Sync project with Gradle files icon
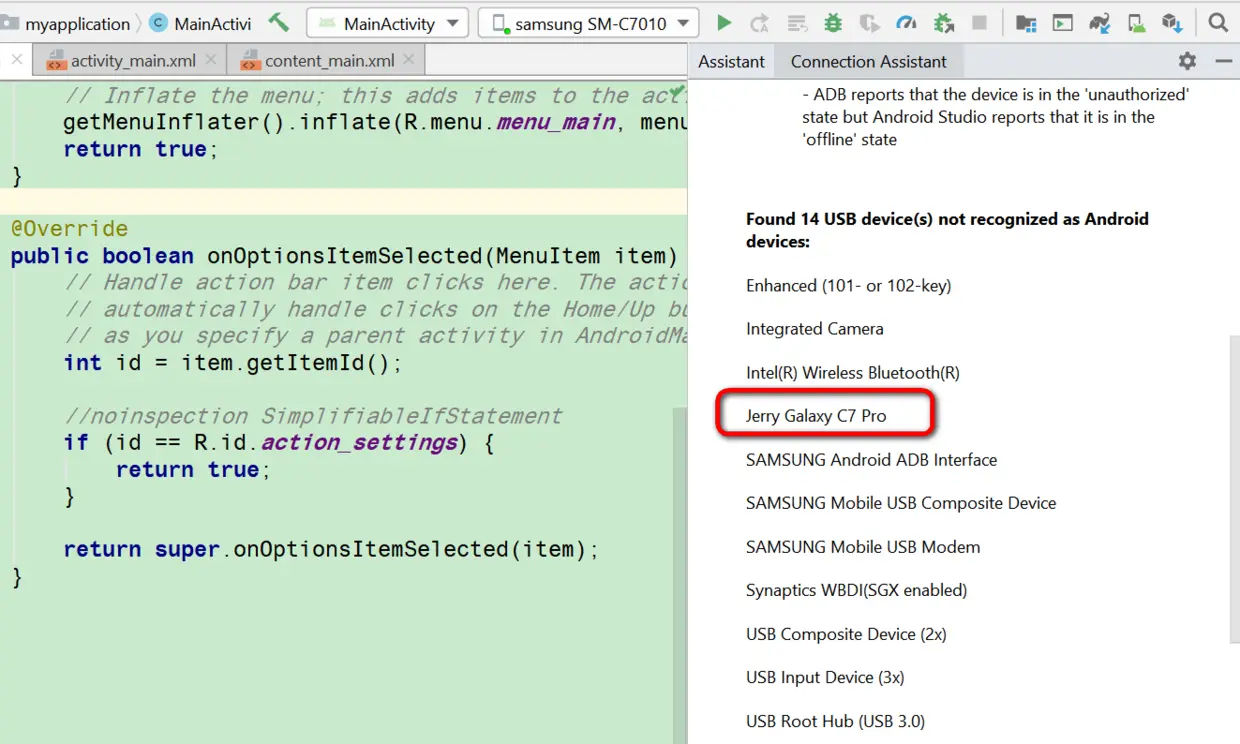The width and height of the screenshot is (1240, 744). (1099, 22)
